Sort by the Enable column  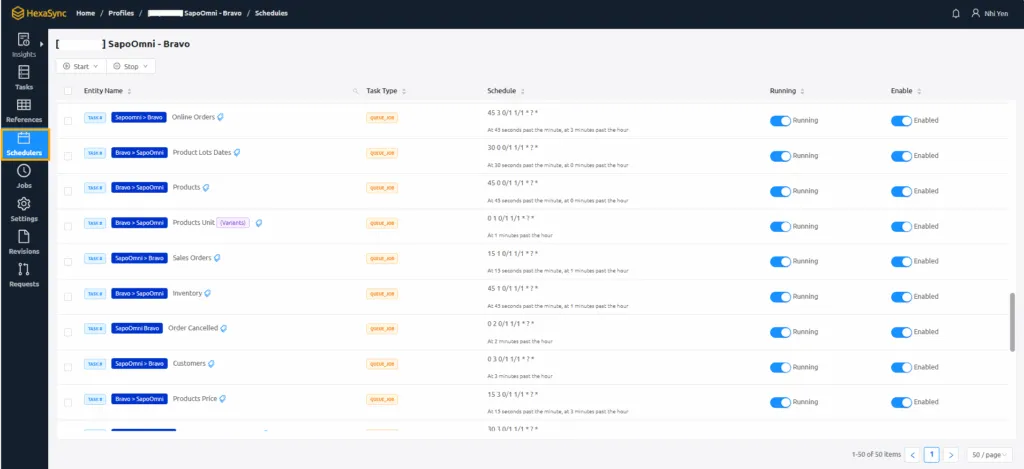[918, 91]
